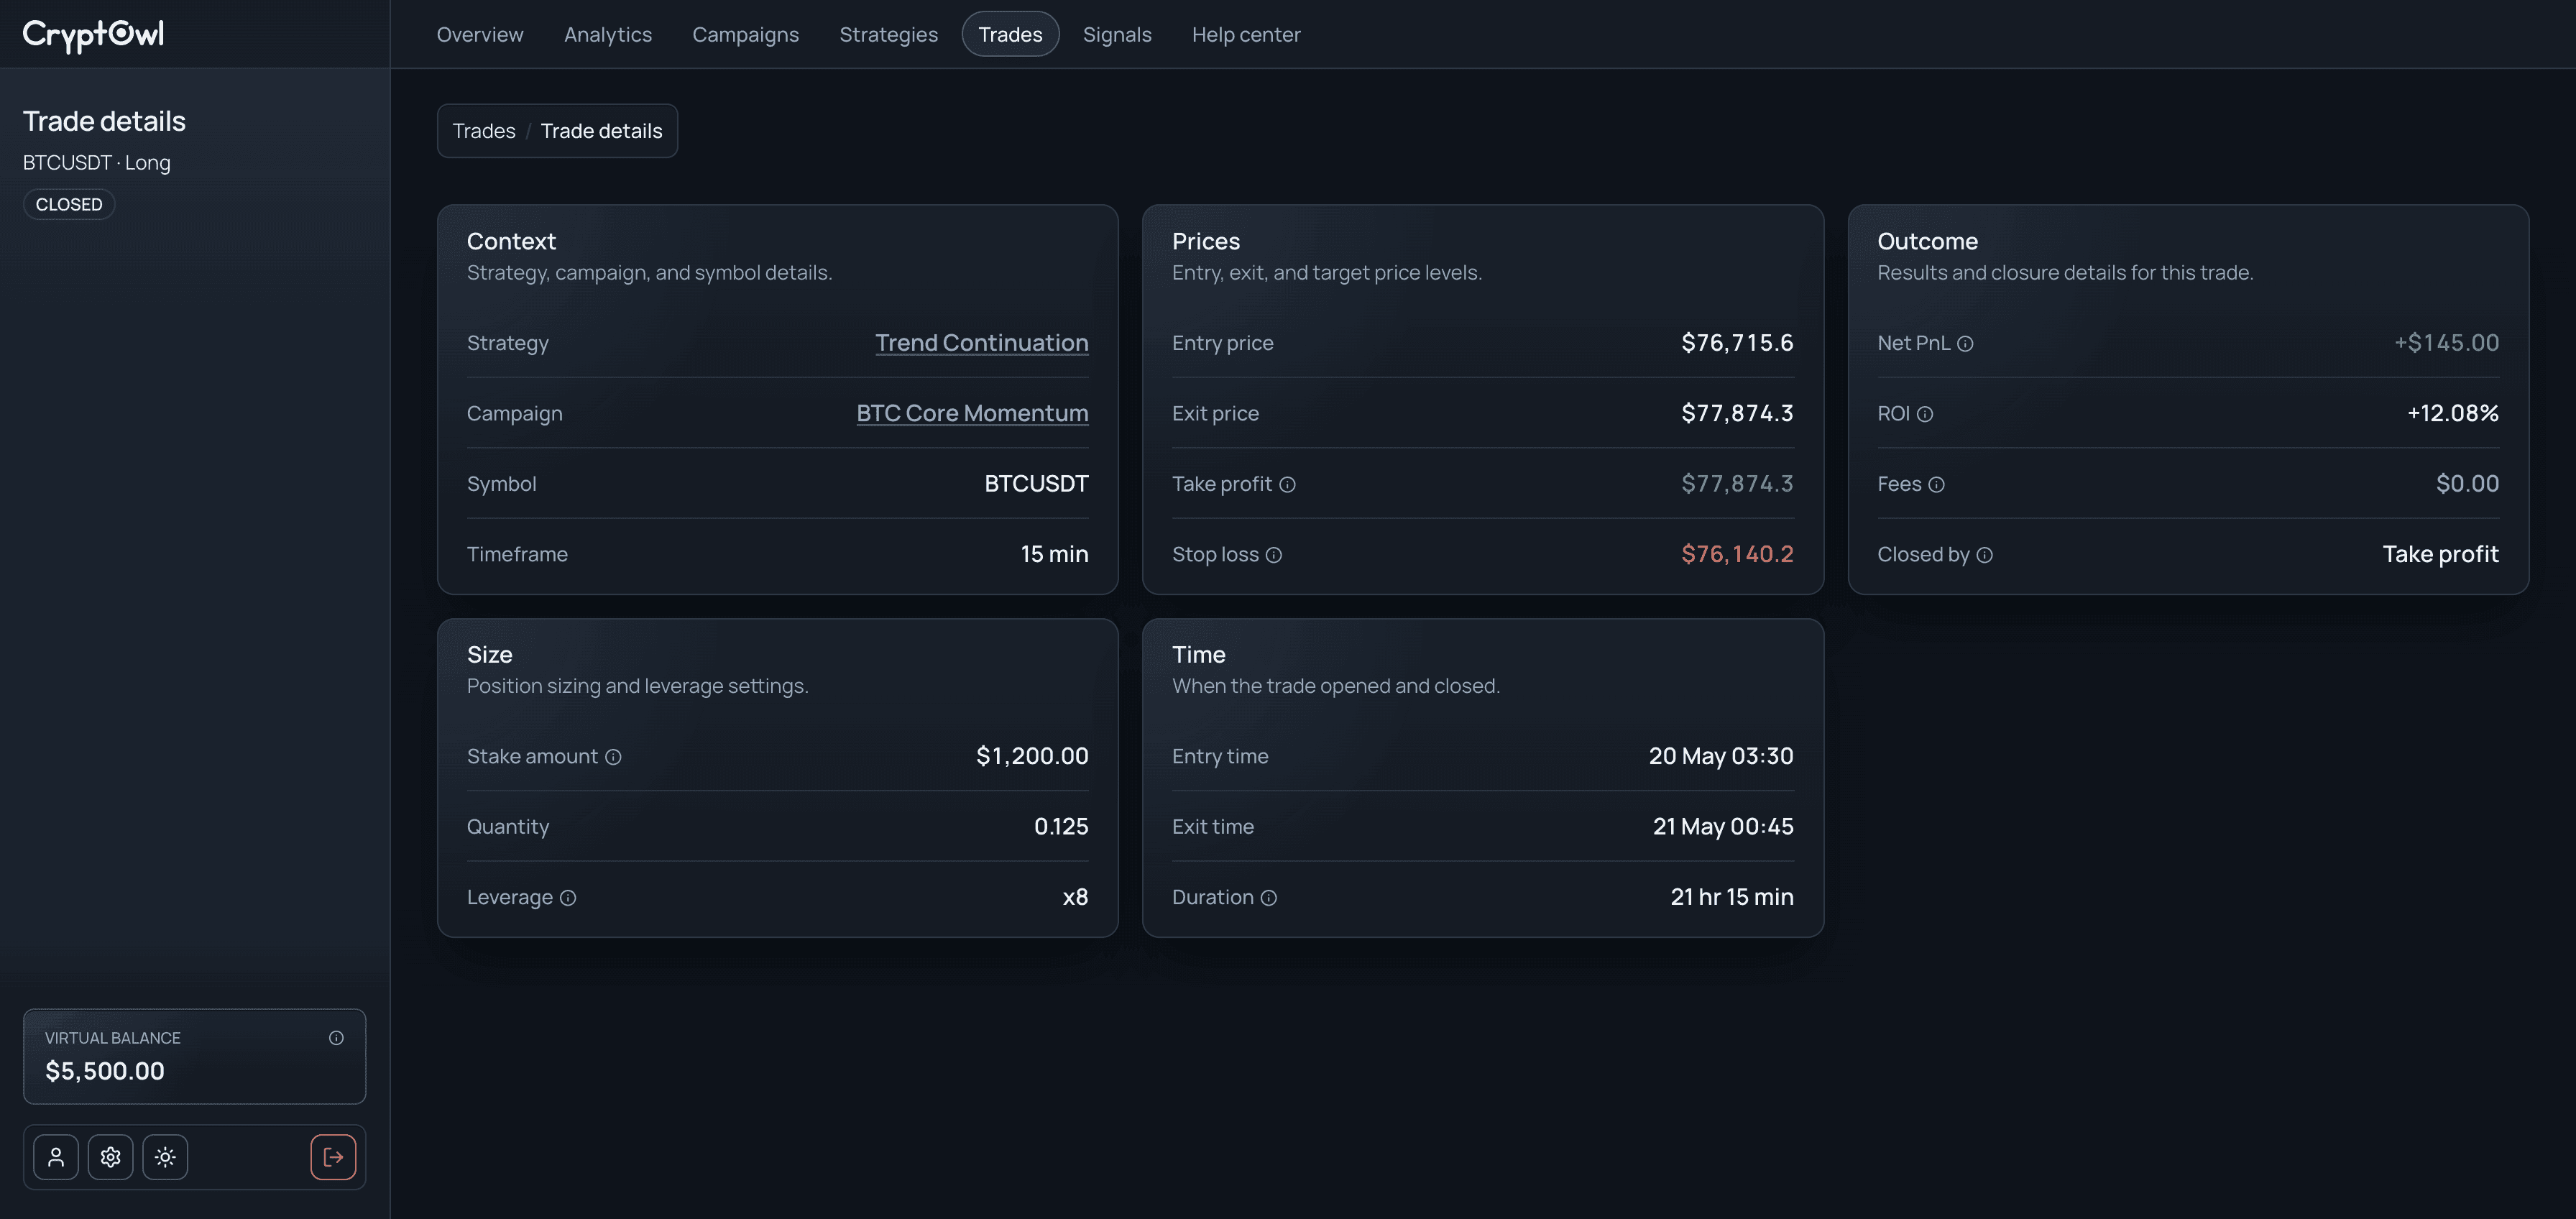Open the Strategies tab

tap(889, 34)
